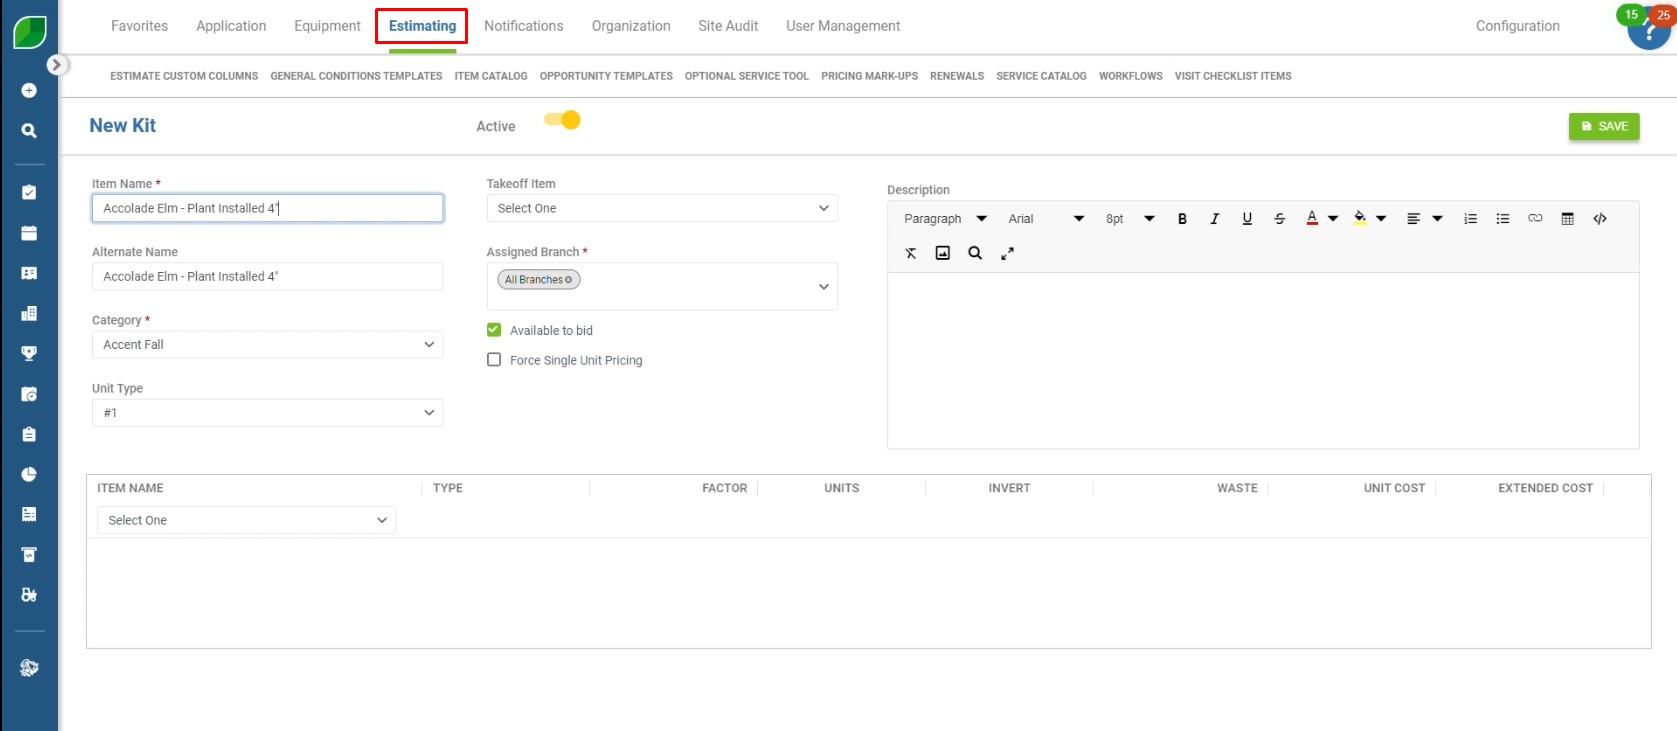Open the Configuration link
Image resolution: width=1677 pixels, height=731 pixels.
point(1517,26)
